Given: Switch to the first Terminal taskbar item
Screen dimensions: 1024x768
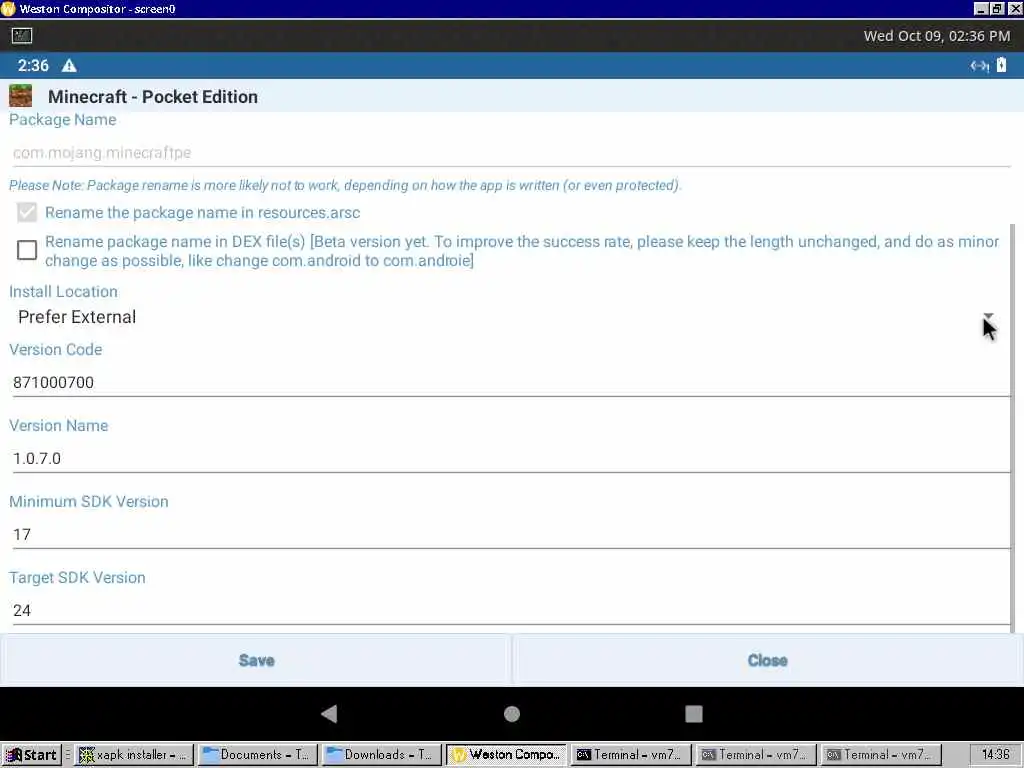Looking at the screenshot, I should (631, 755).
